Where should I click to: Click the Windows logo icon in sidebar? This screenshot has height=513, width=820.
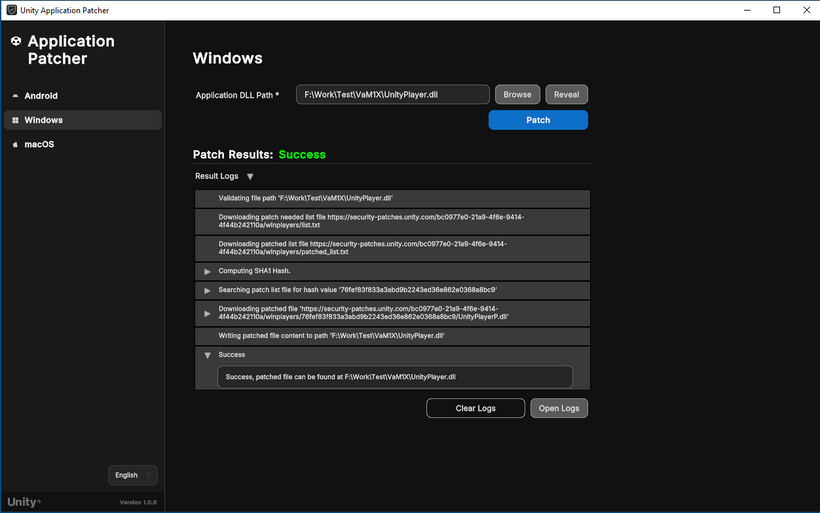15,120
